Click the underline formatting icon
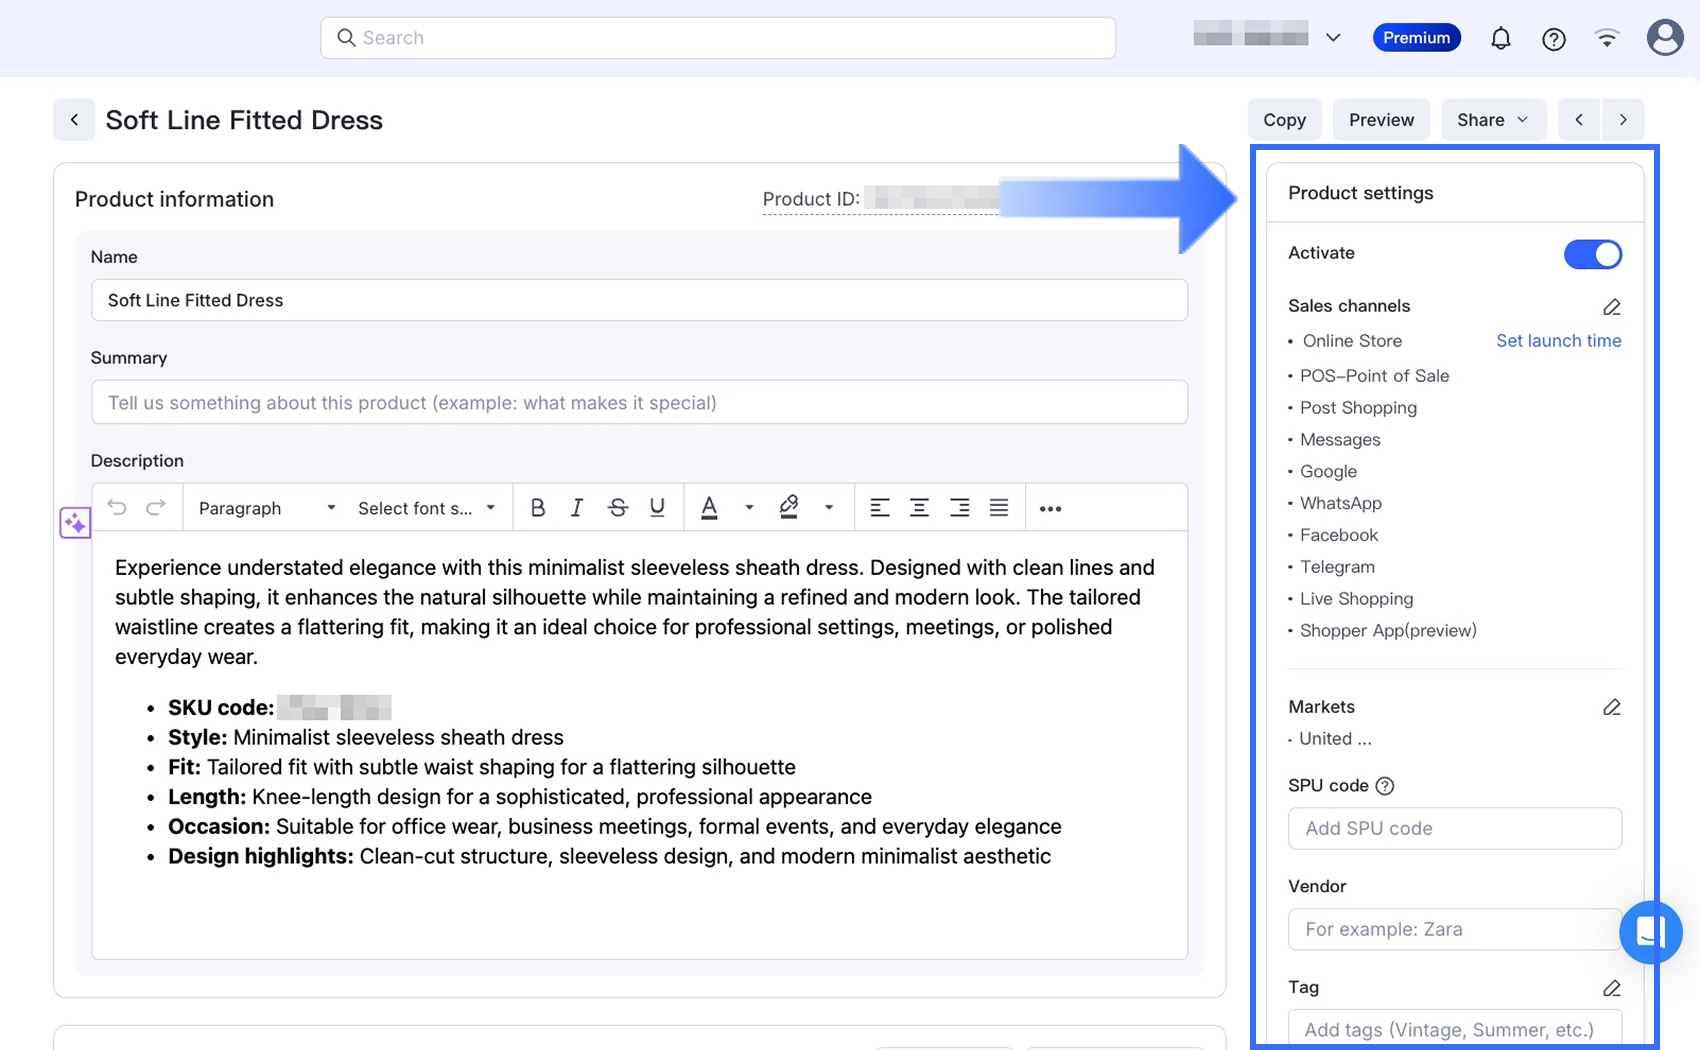The image size is (1700, 1050). click(657, 508)
